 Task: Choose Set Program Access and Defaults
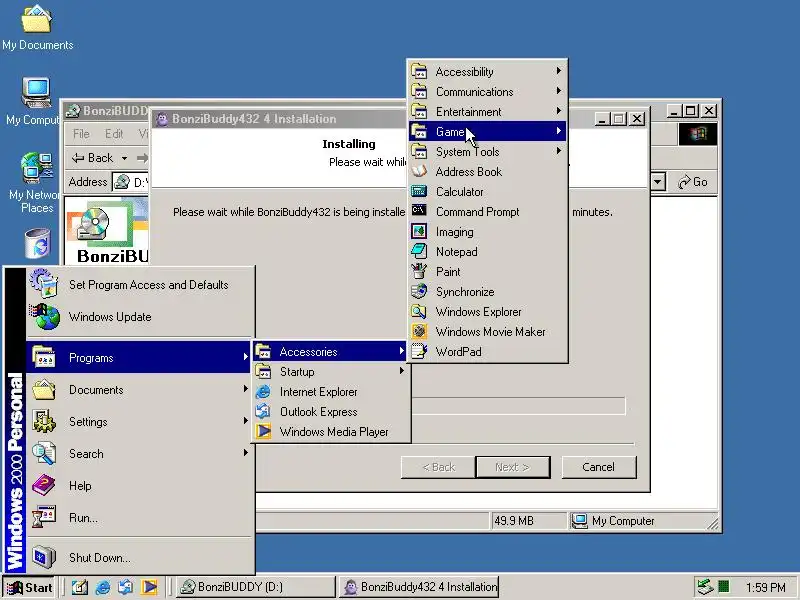point(138,285)
